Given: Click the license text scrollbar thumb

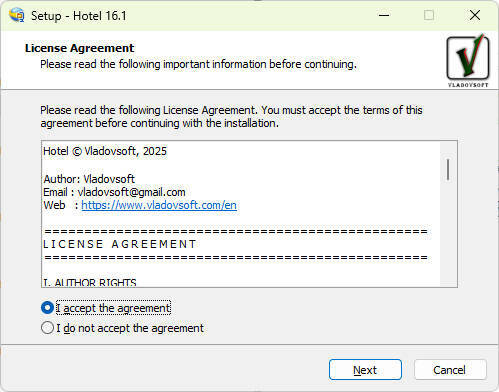Looking at the screenshot, I should [x=448, y=170].
